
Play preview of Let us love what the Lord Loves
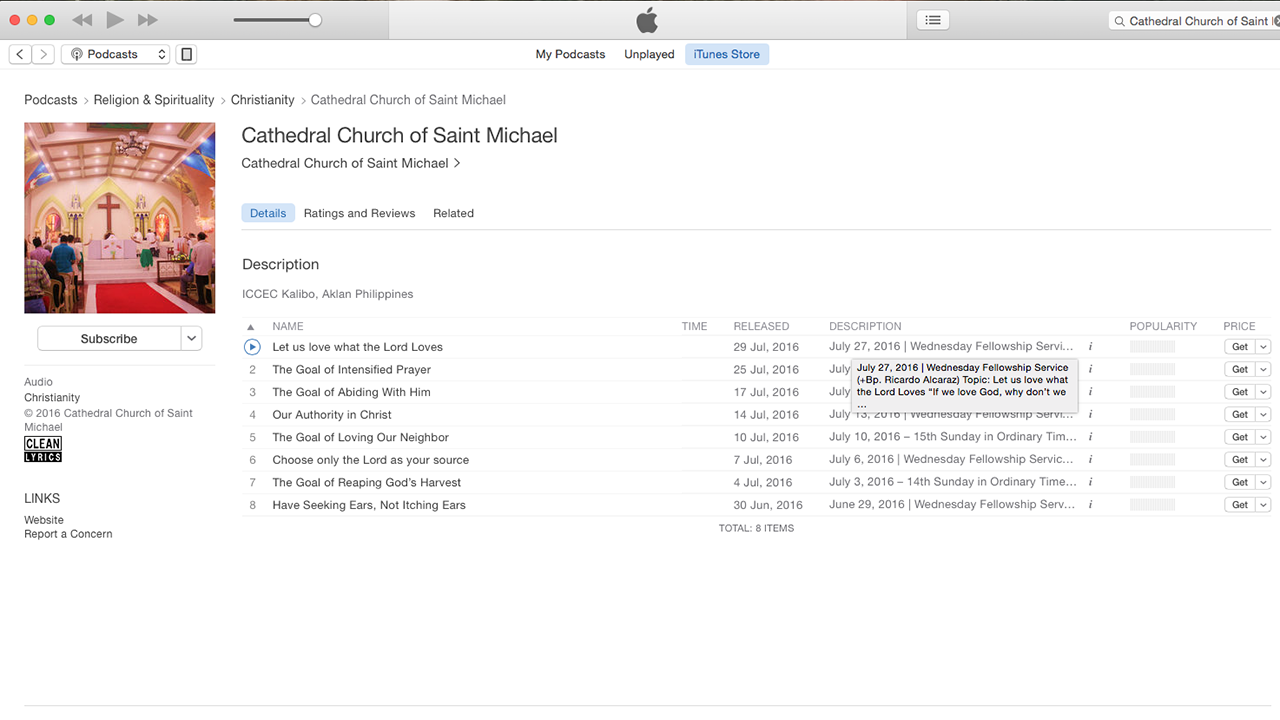(x=252, y=347)
